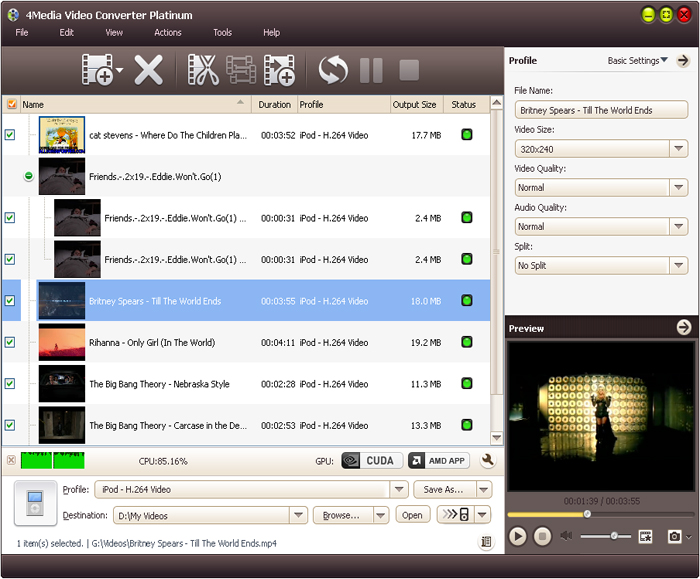700x579 pixels.
Task: Click the Merge film strips icon
Action: (241, 70)
